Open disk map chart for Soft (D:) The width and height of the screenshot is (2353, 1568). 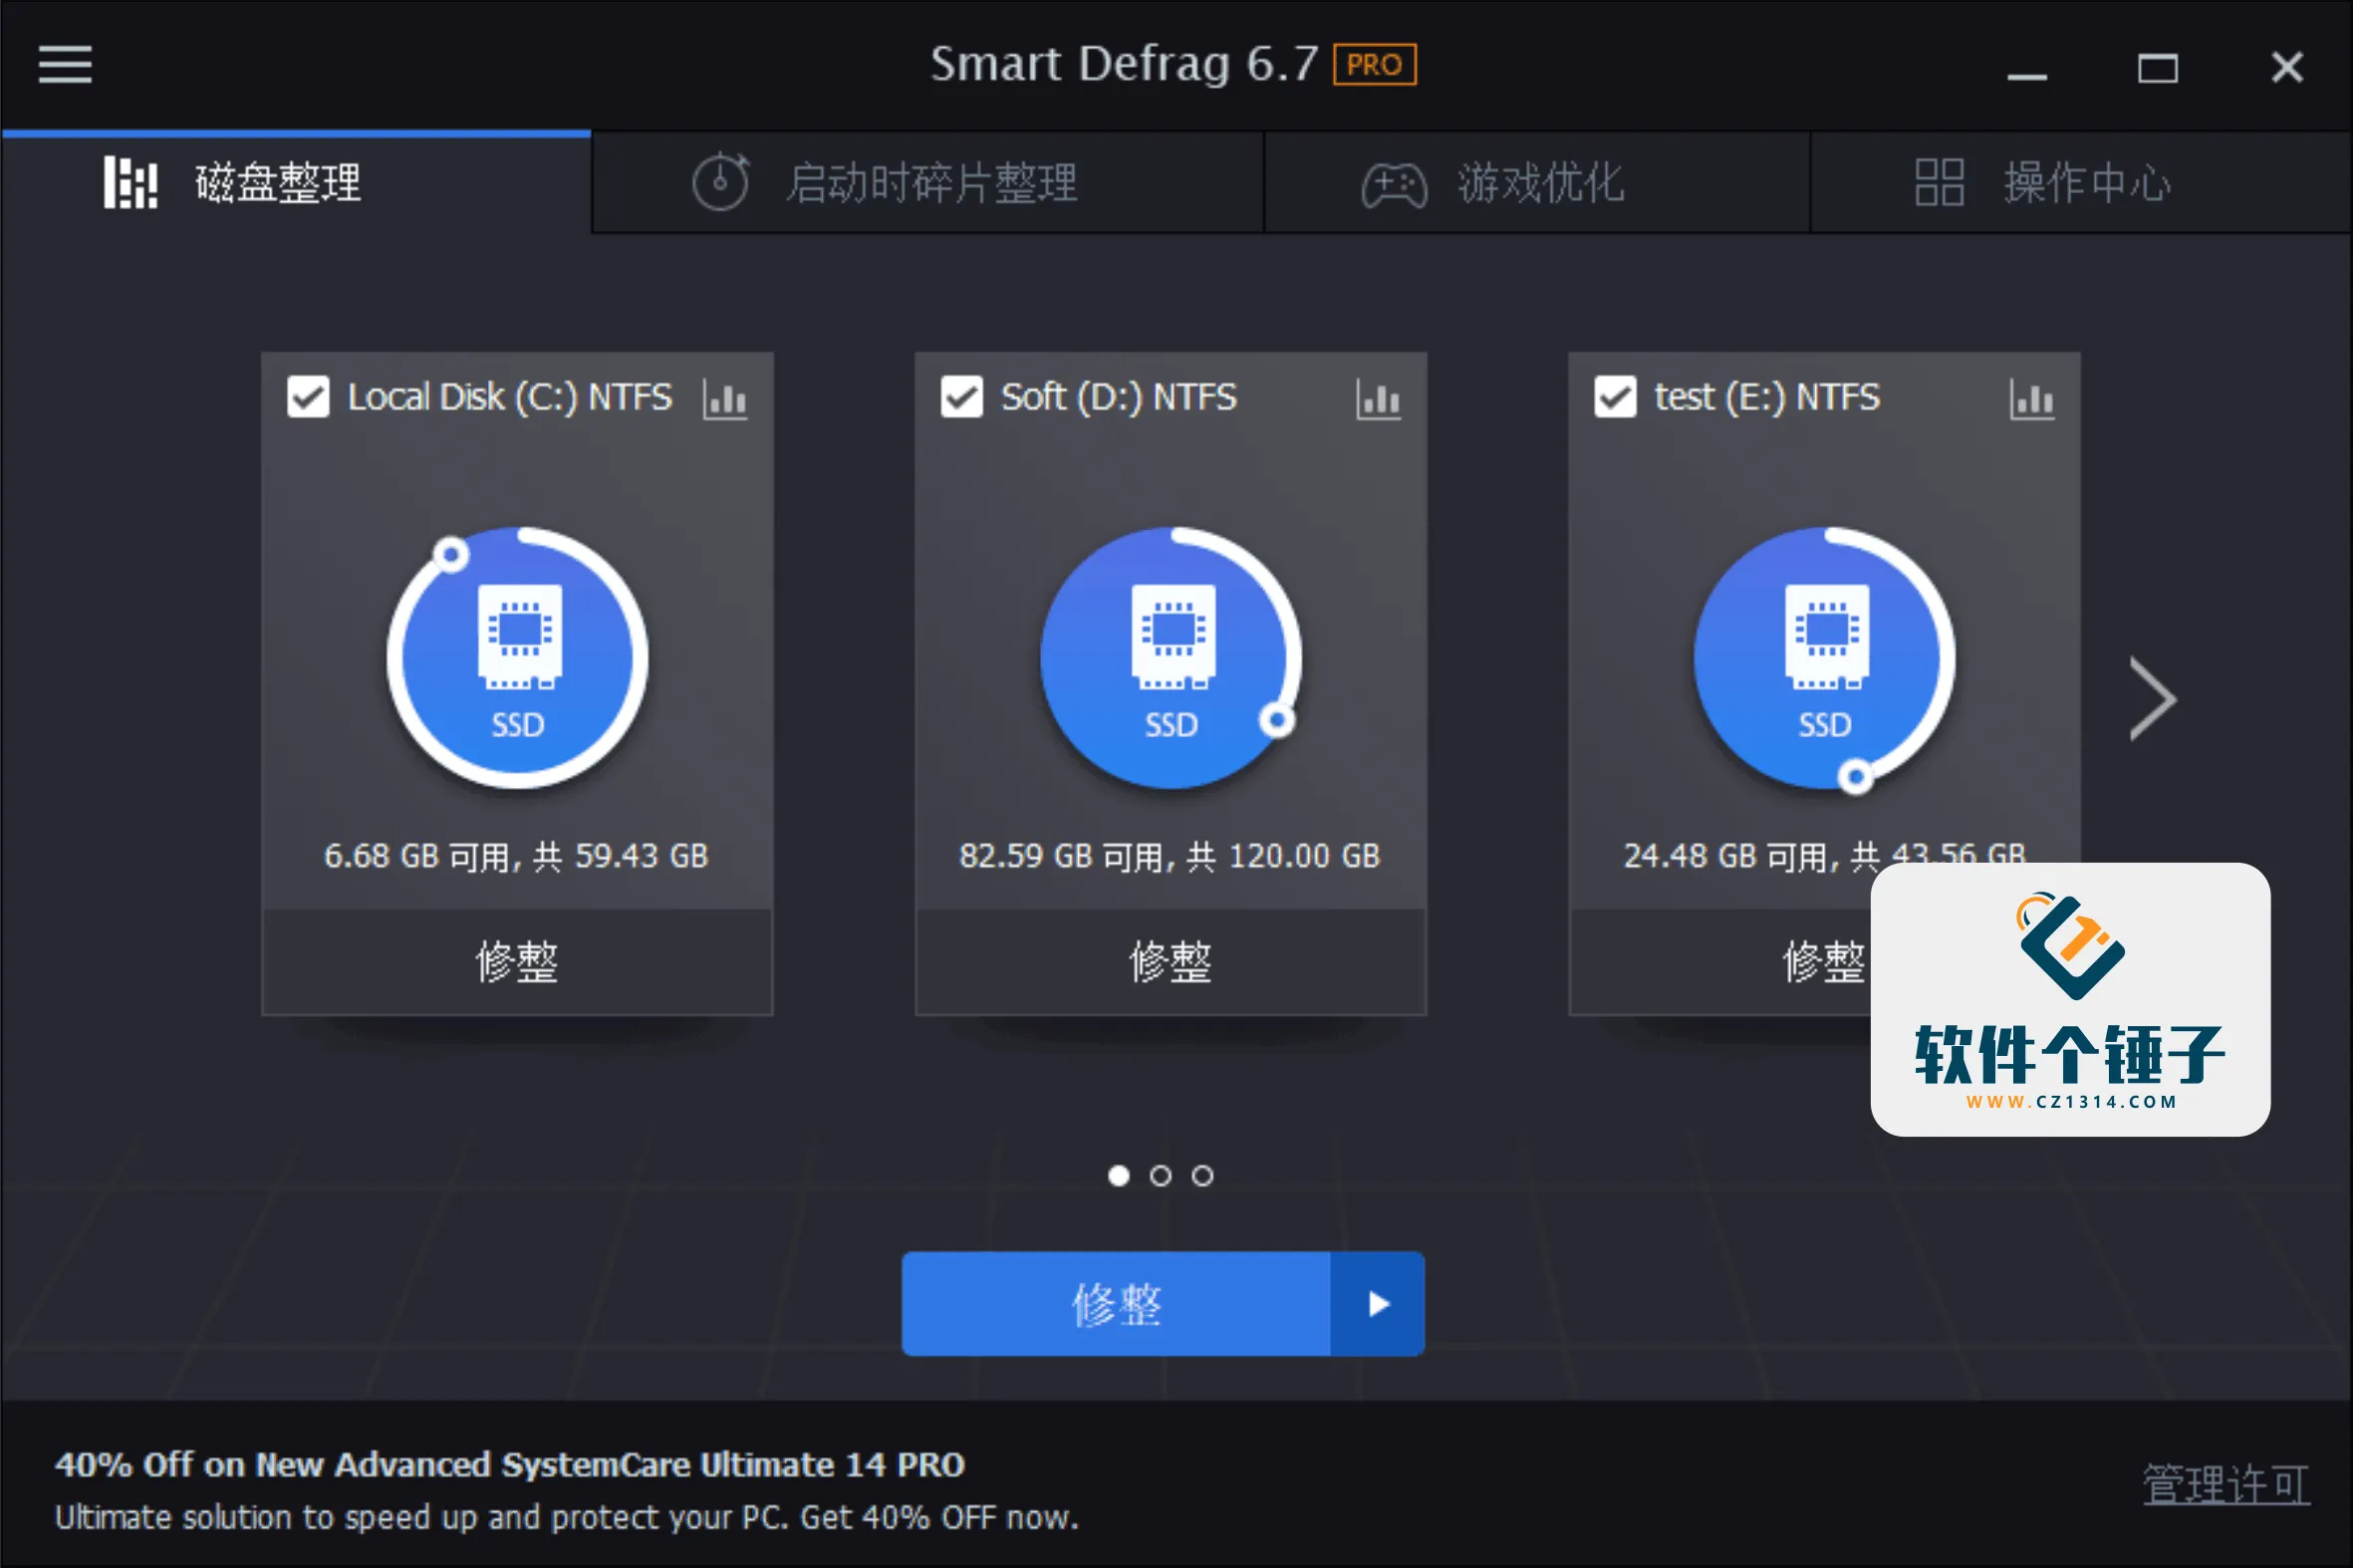(1378, 400)
